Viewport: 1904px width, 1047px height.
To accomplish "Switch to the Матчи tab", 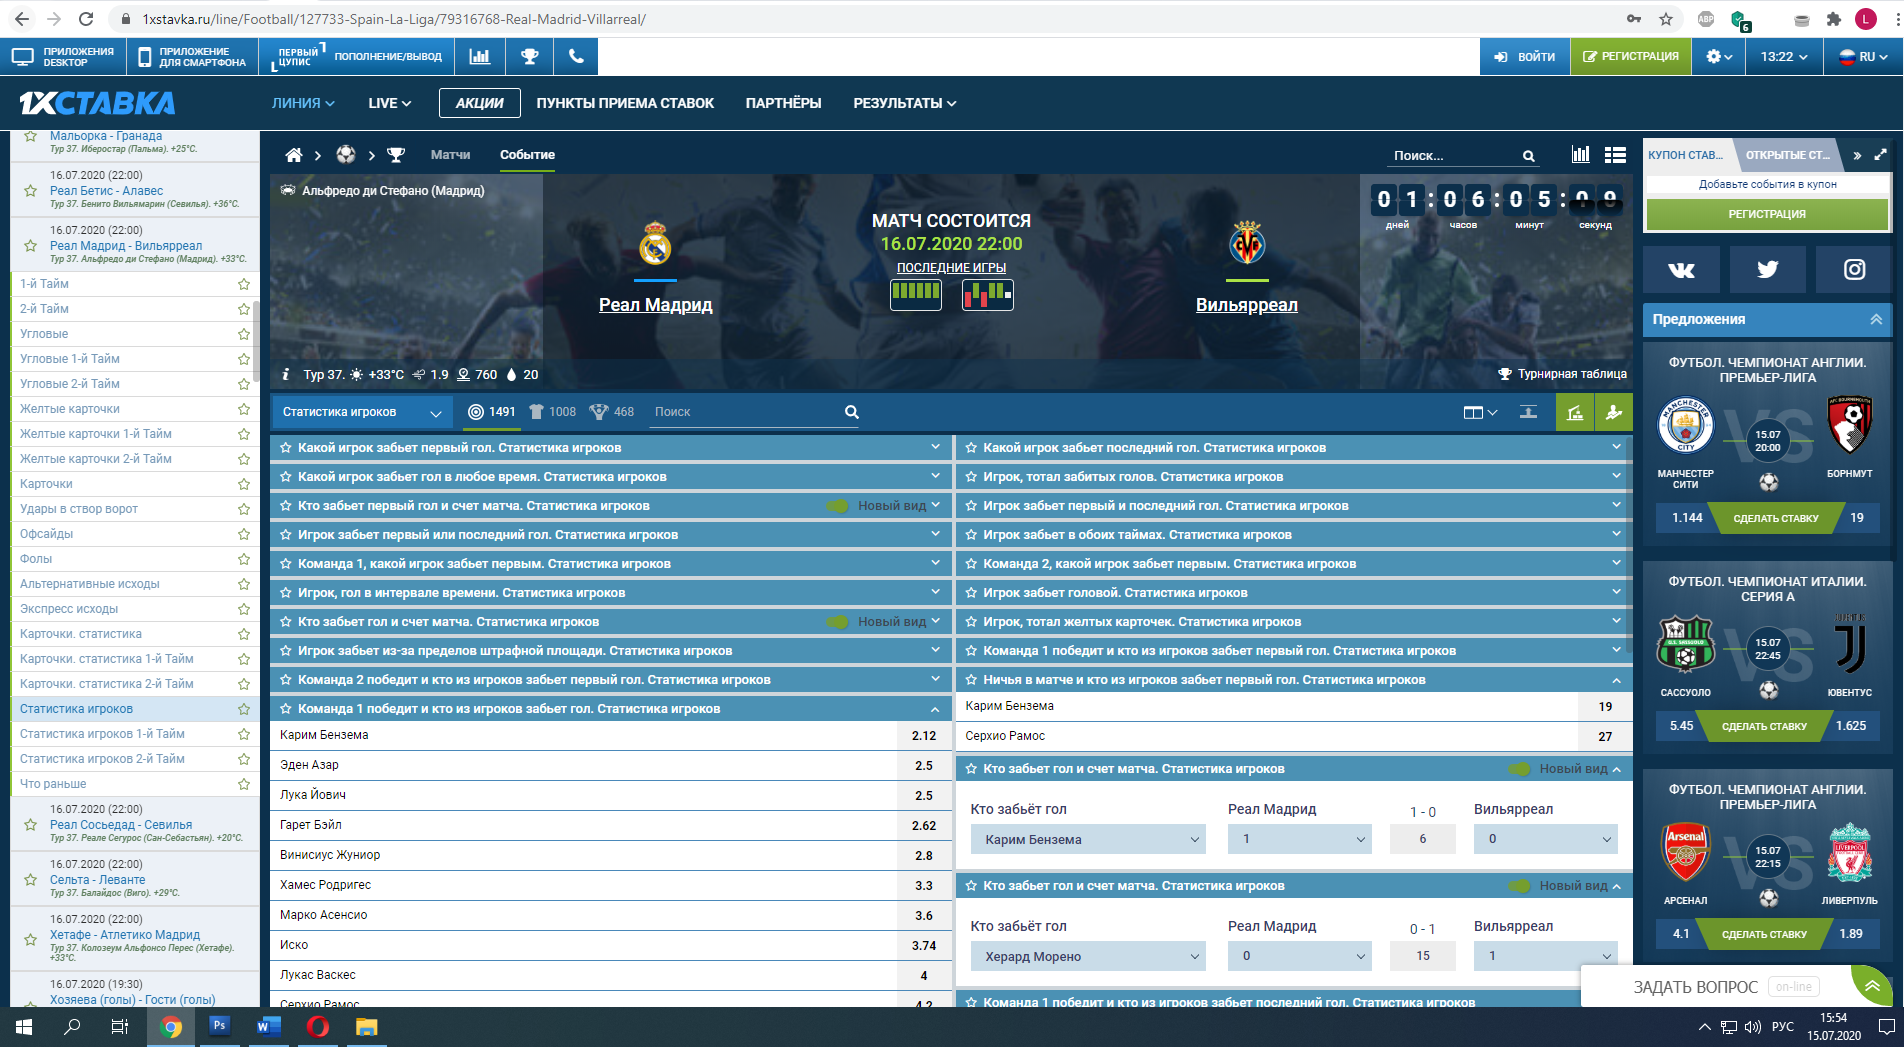I will click(450, 155).
